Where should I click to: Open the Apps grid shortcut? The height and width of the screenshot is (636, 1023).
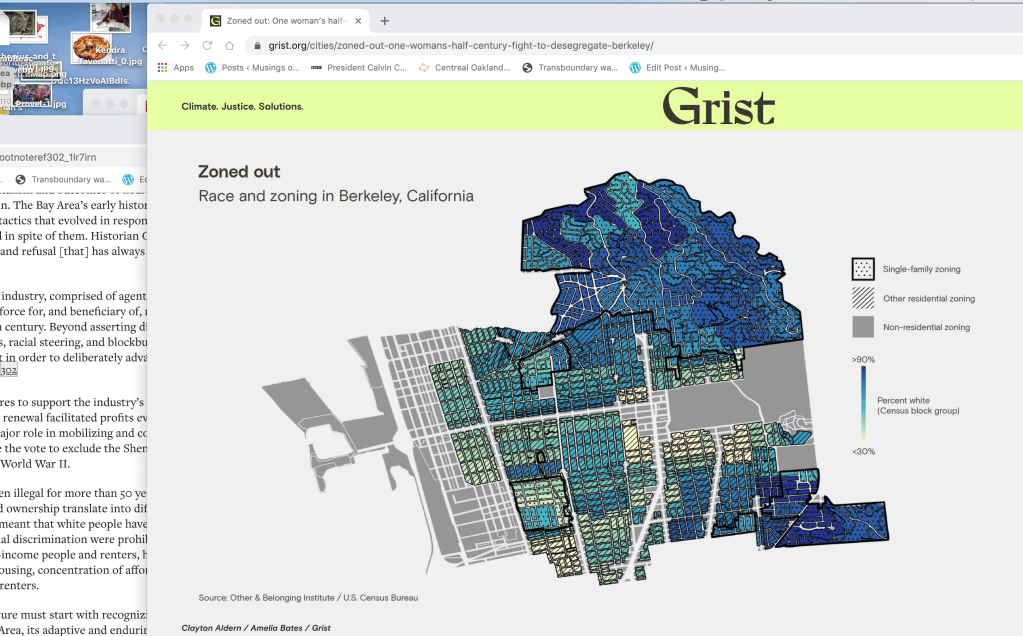[175, 68]
